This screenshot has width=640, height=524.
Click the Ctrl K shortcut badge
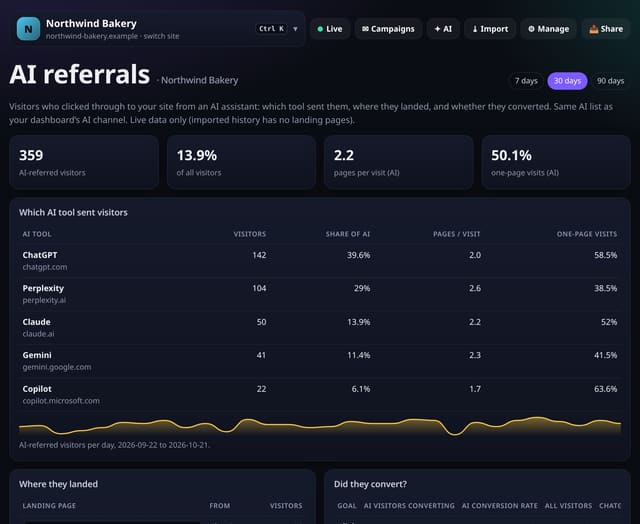point(271,29)
